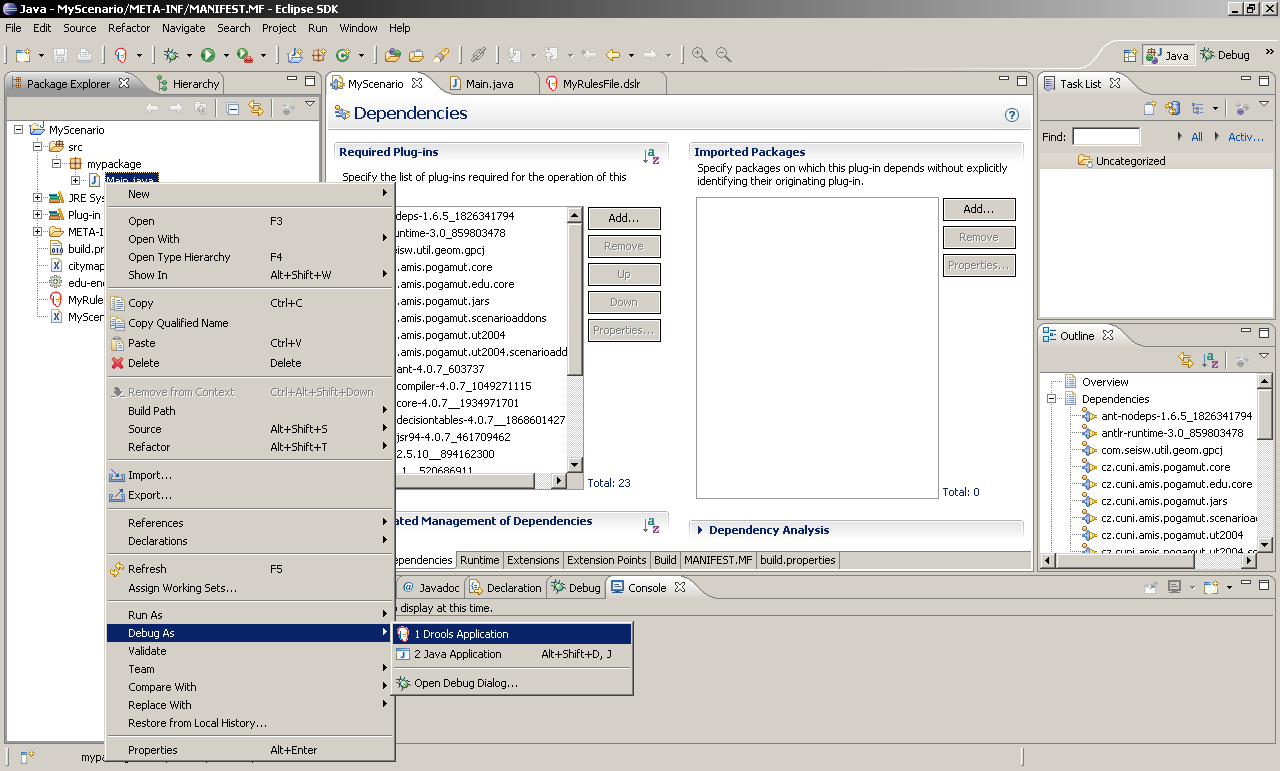
Task: Select 'ant-nodeps-1.6.5_1826341794' in Outline
Action: click(x=1176, y=416)
